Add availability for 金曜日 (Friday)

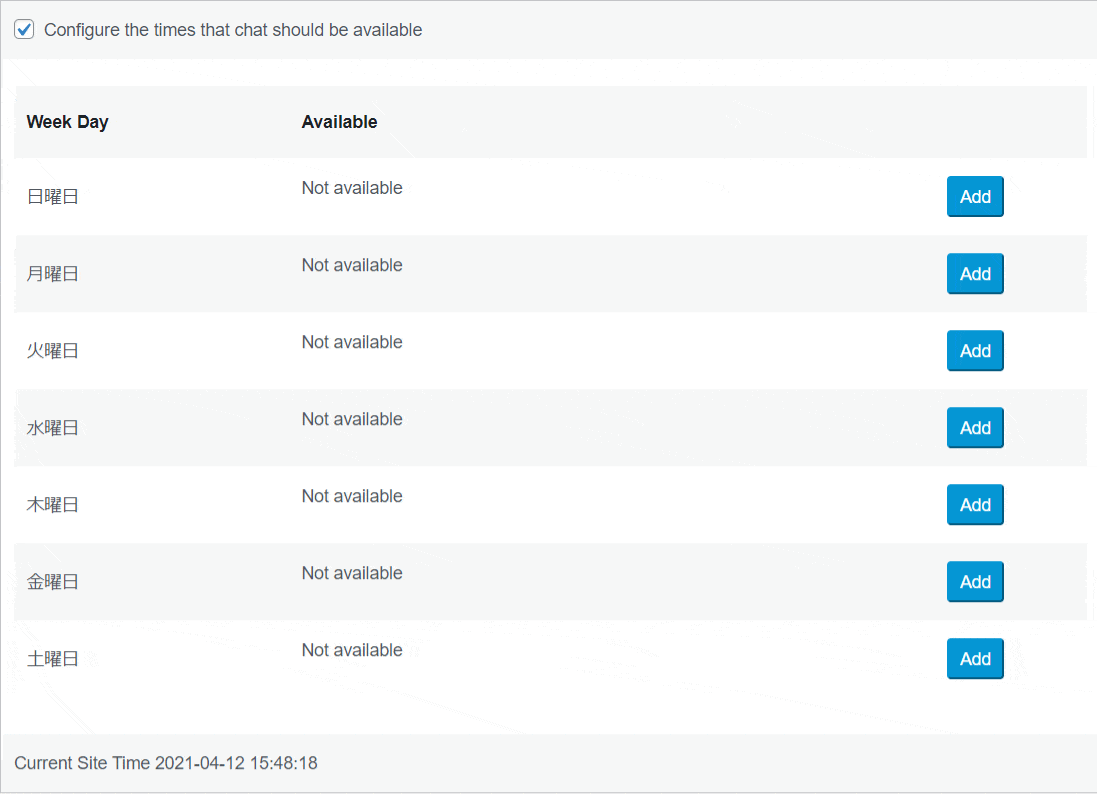[x=975, y=581]
